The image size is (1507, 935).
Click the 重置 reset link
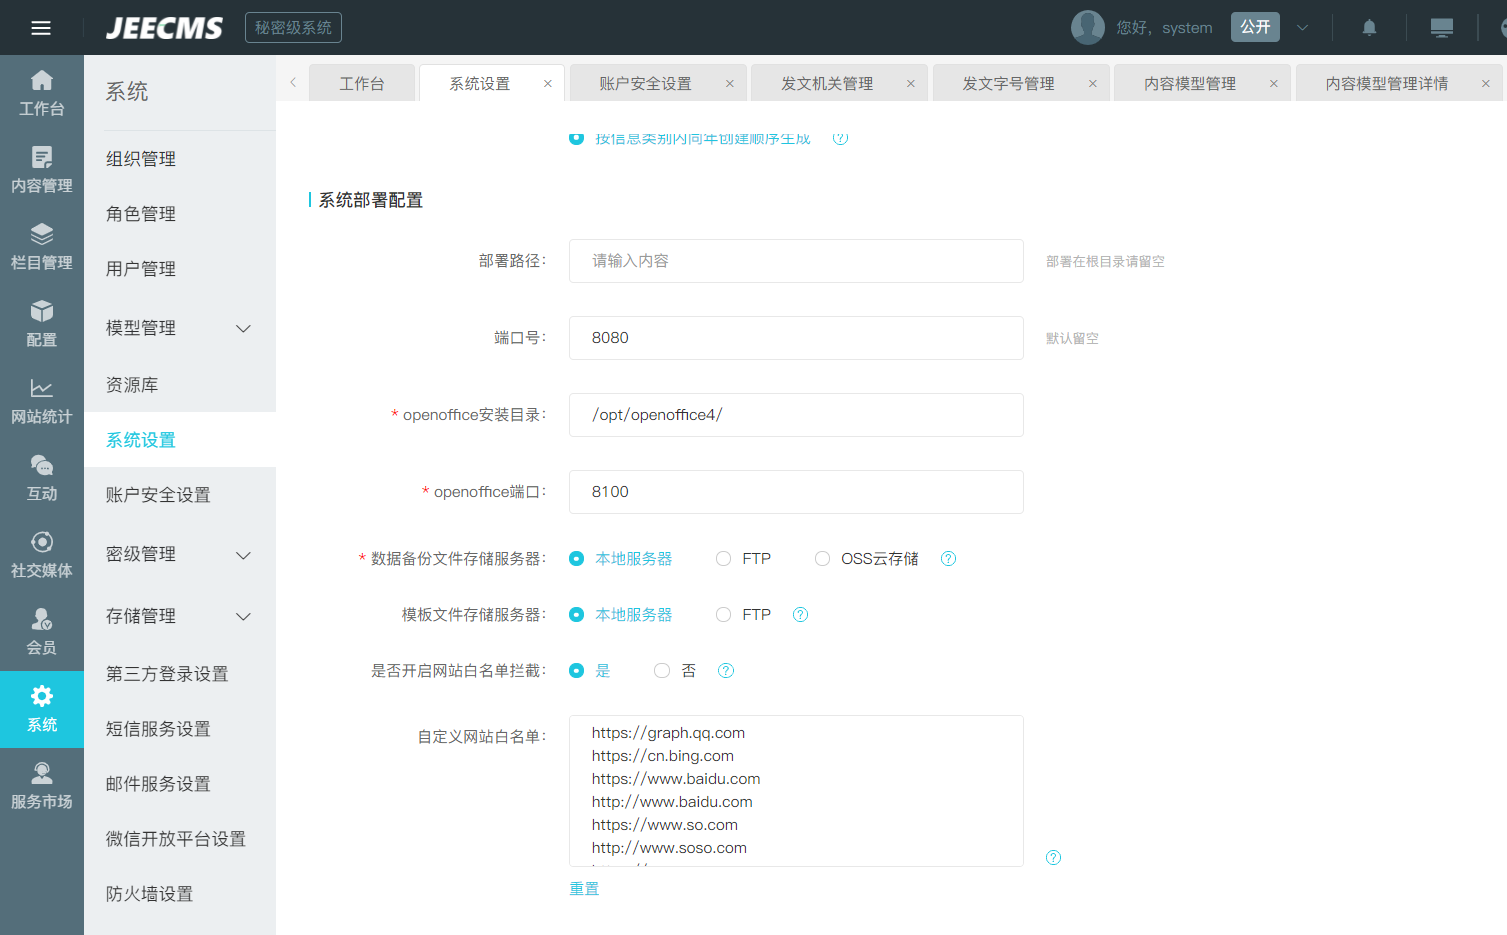(584, 889)
